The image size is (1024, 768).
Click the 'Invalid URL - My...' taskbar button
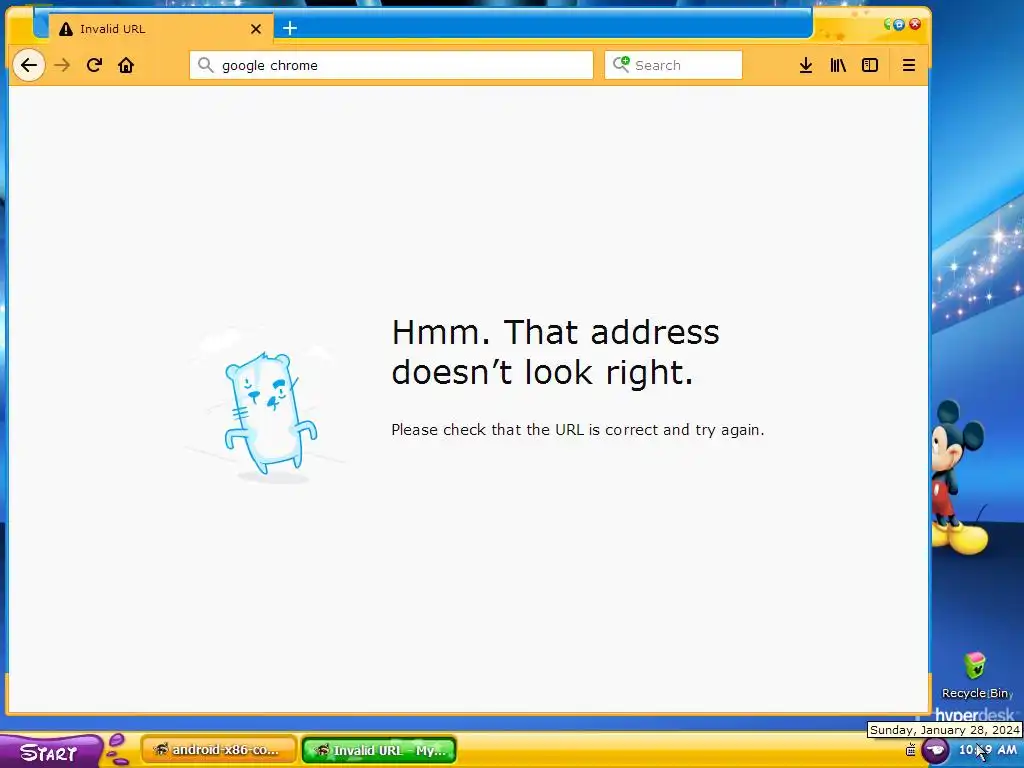pos(379,750)
